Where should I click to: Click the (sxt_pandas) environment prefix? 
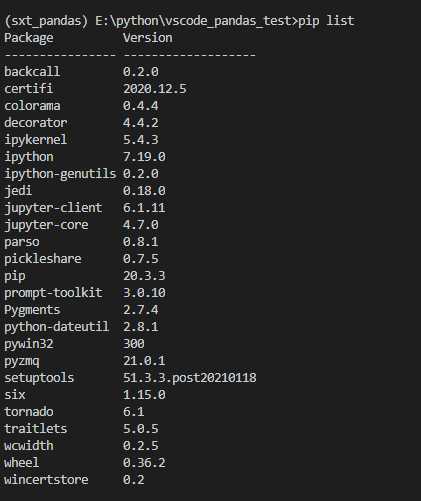point(46,21)
